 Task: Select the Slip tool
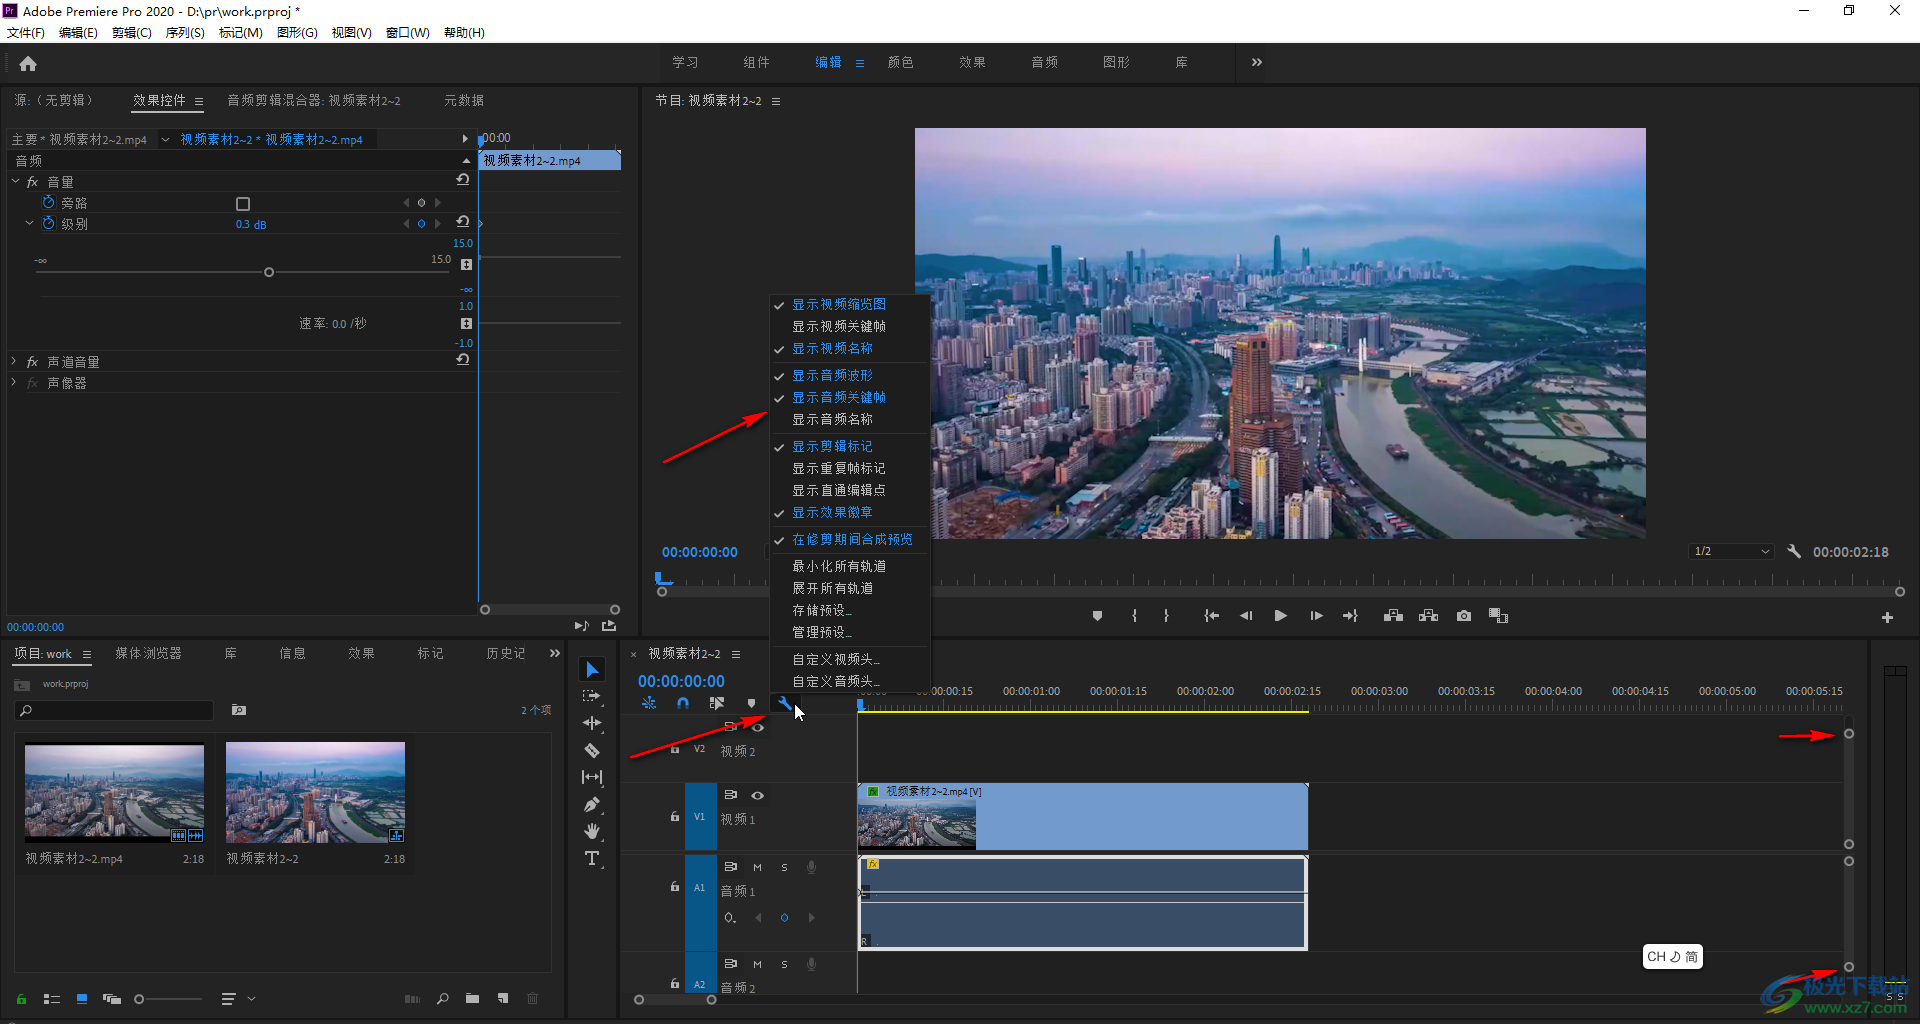click(x=592, y=777)
